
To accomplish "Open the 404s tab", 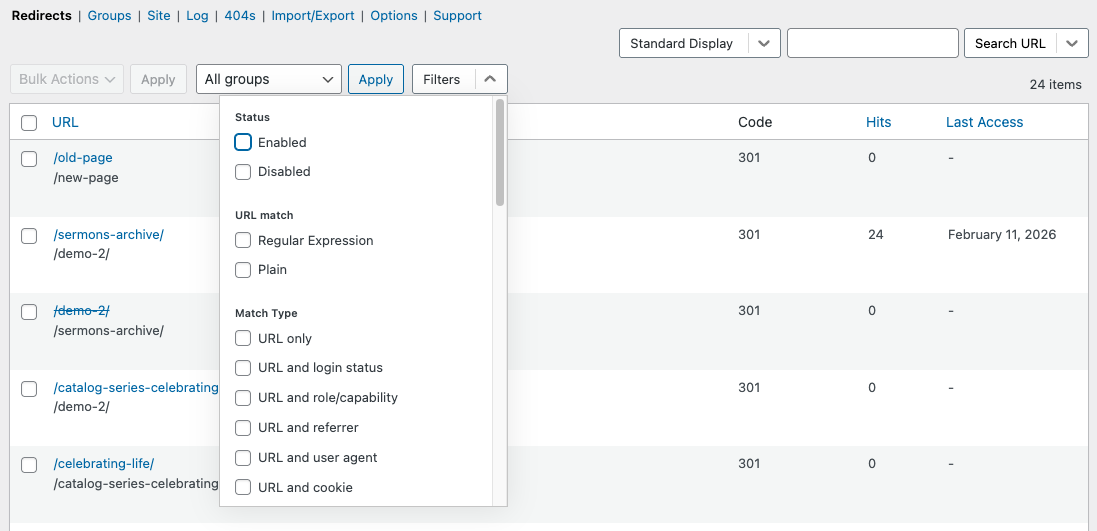I will tap(240, 16).
